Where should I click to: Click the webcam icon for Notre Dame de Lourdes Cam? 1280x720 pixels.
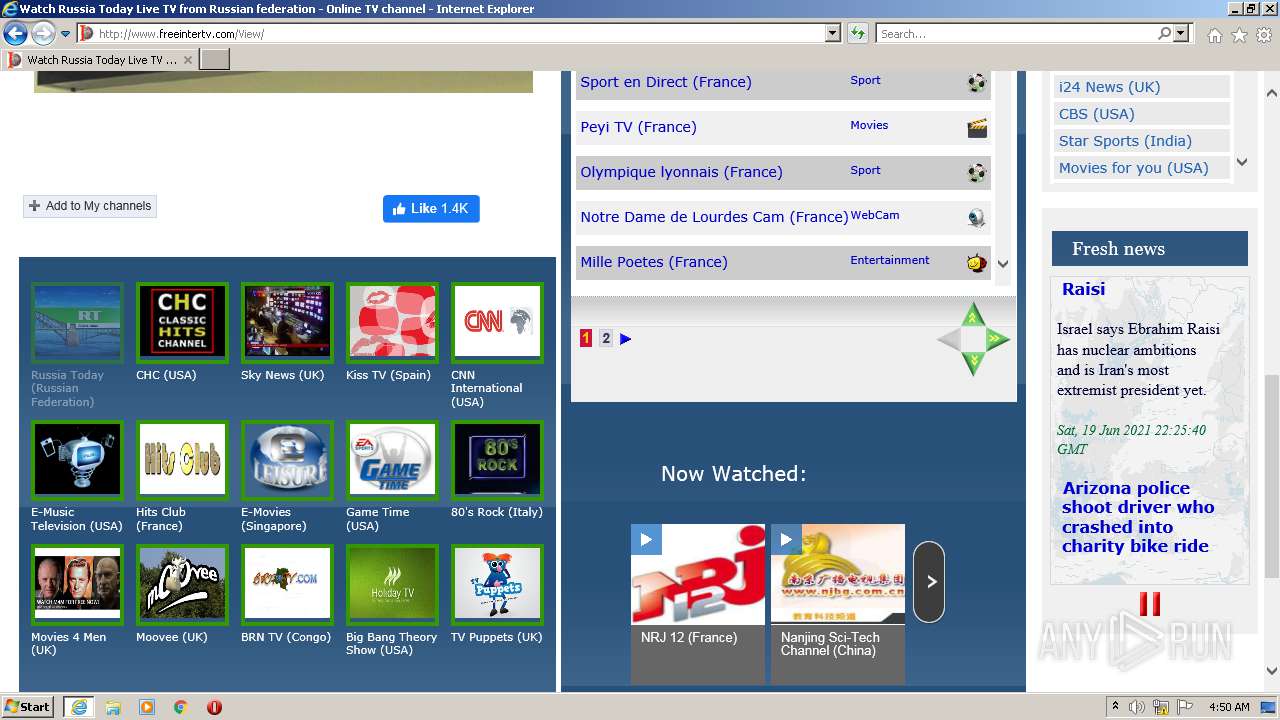[977, 217]
